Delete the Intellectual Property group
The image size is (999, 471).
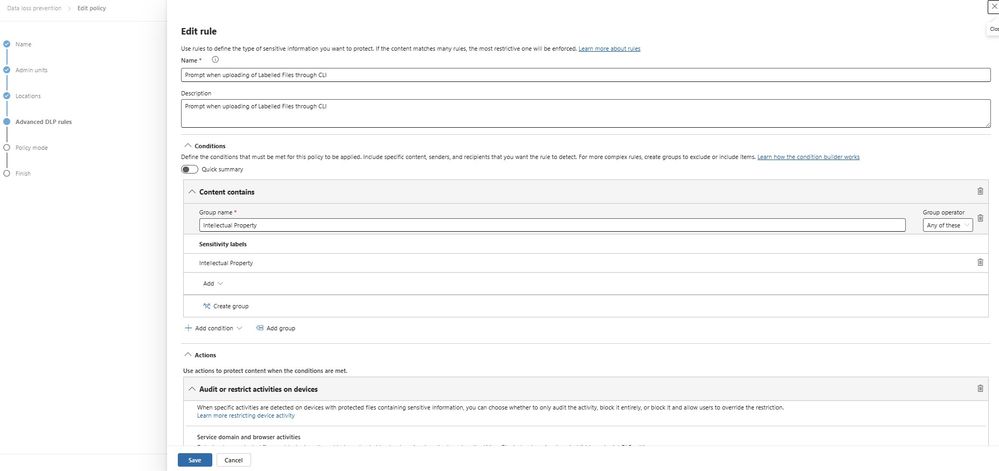click(980, 218)
